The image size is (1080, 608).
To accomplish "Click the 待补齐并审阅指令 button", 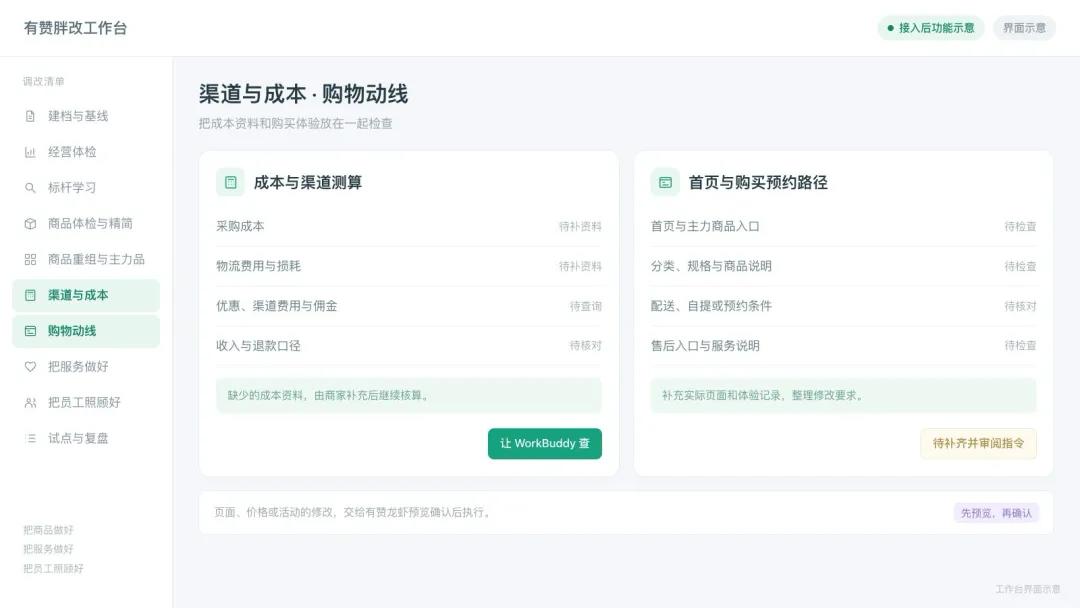I will click(978, 443).
